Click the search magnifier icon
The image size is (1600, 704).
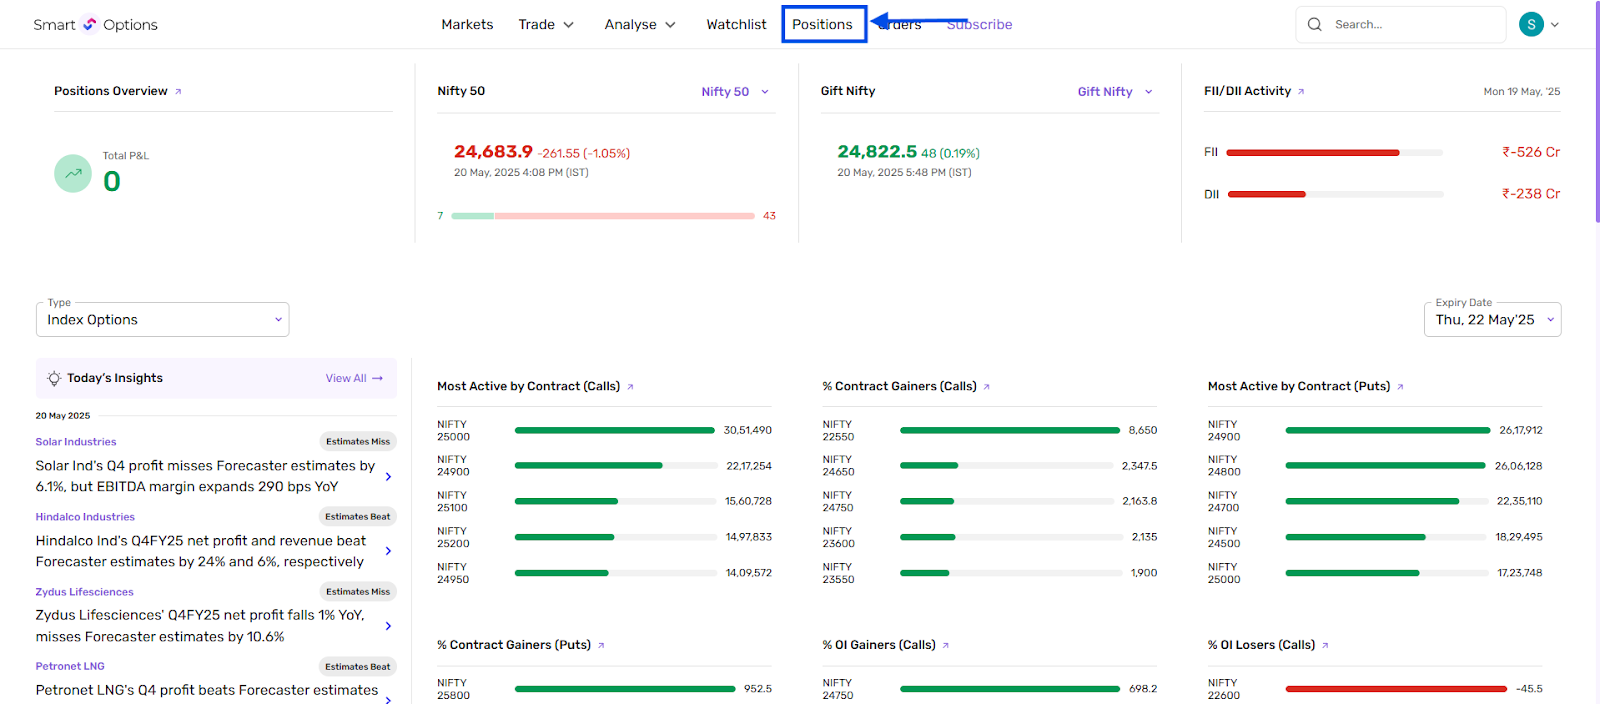pyautogui.click(x=1315, y=24)
